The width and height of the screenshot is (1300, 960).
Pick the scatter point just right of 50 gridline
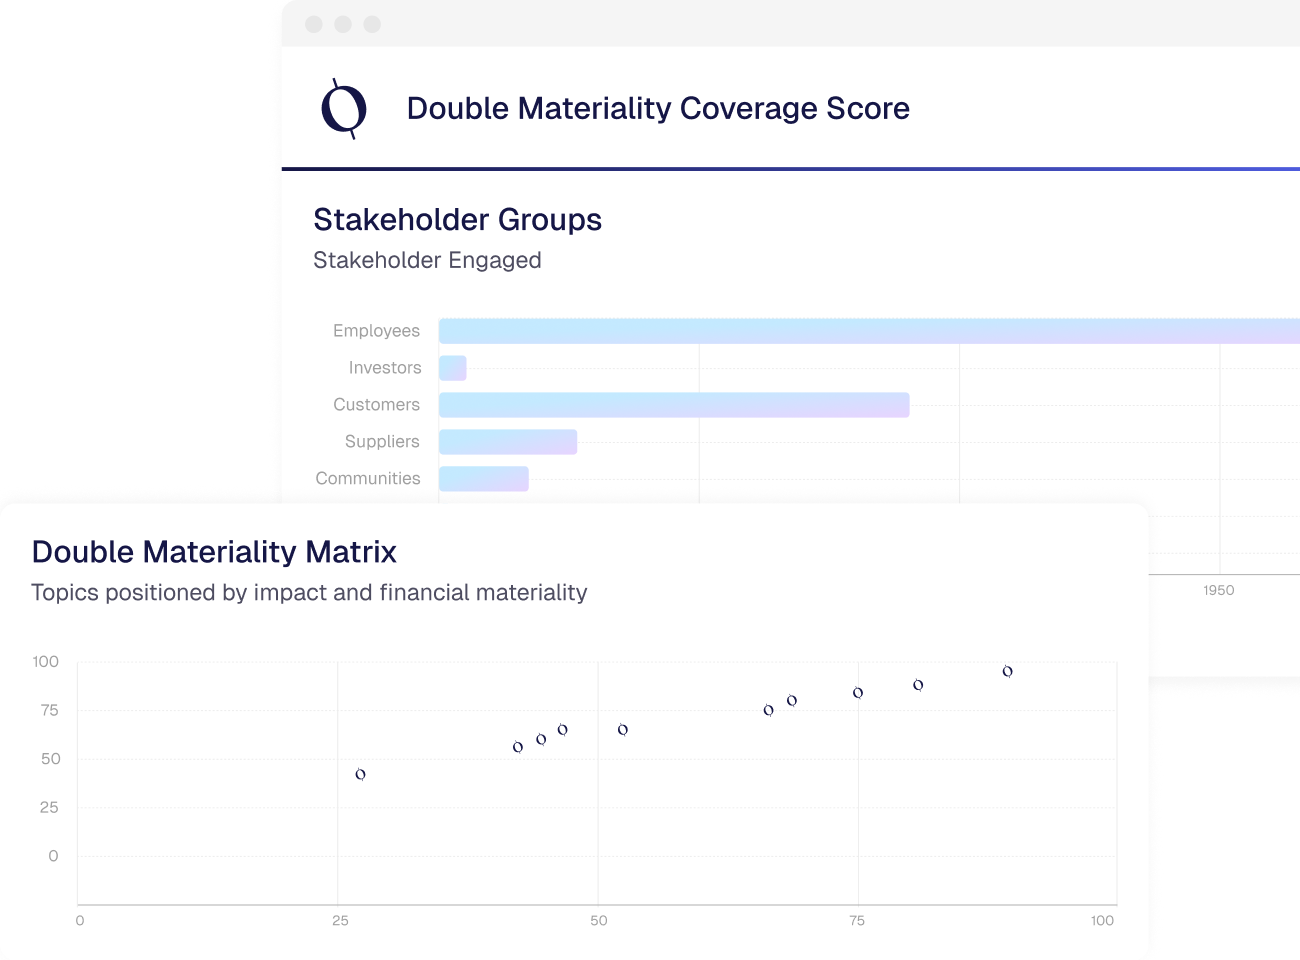click(623, 729)
